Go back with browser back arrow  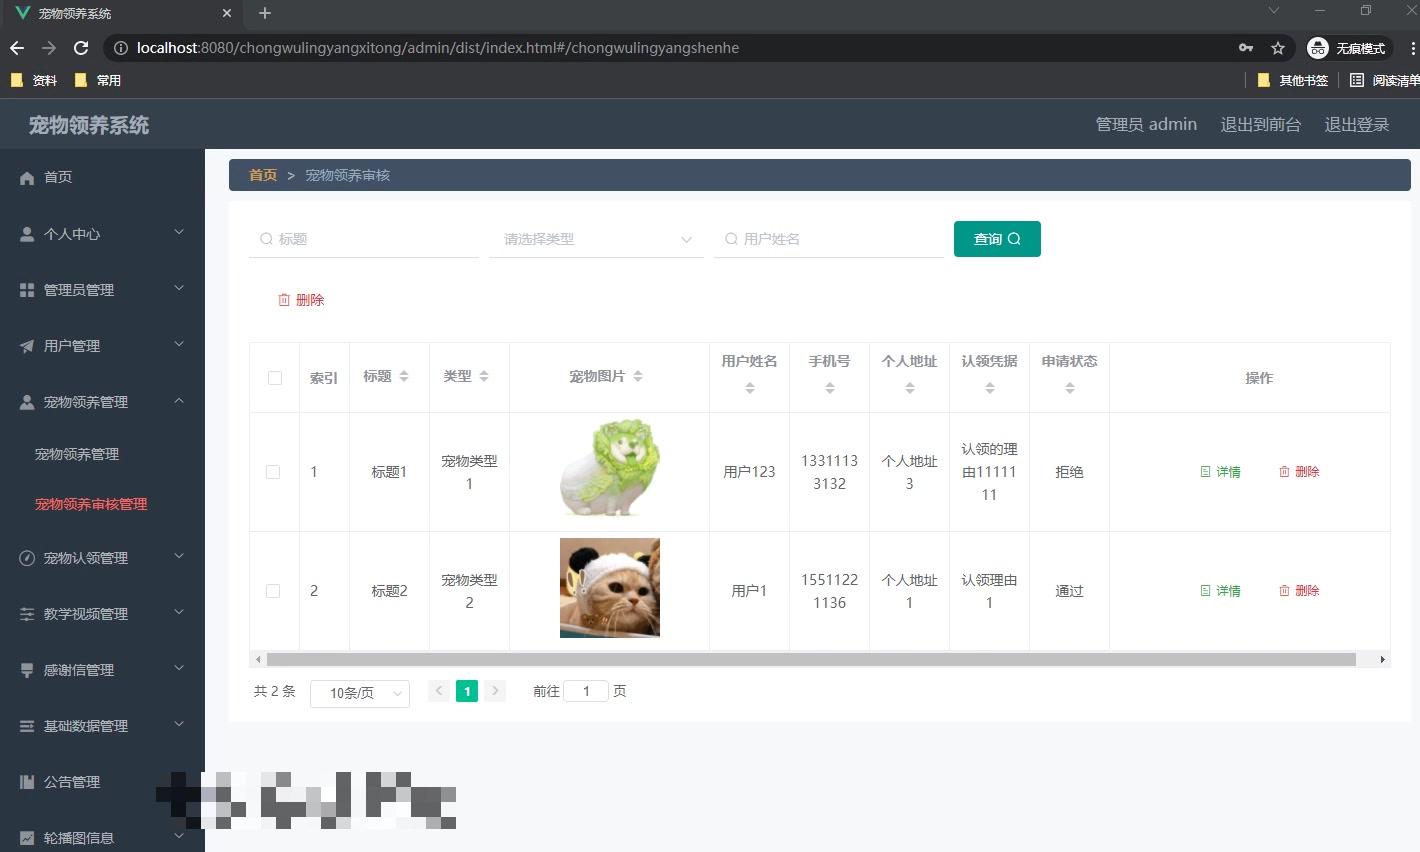click(17, 48)
